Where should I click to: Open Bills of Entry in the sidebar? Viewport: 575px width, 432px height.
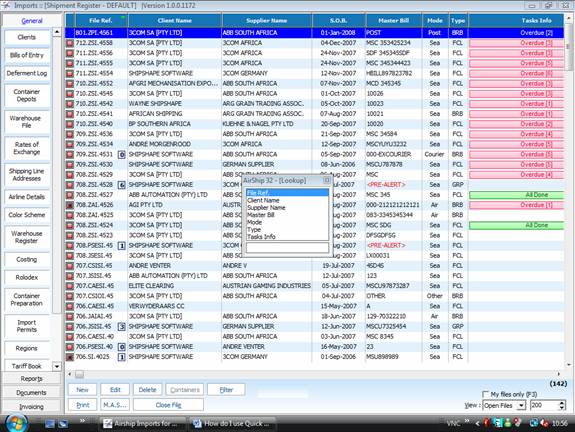pyautogui.click(x=27, y=55)
